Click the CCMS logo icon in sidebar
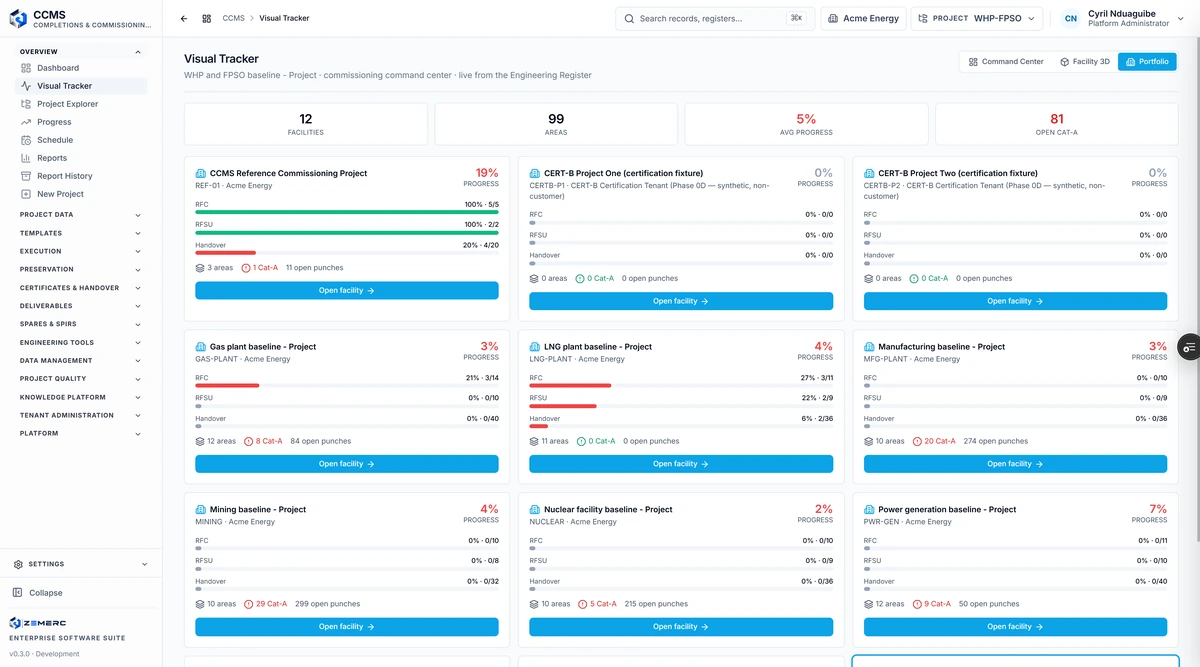 tap(18, 18)
